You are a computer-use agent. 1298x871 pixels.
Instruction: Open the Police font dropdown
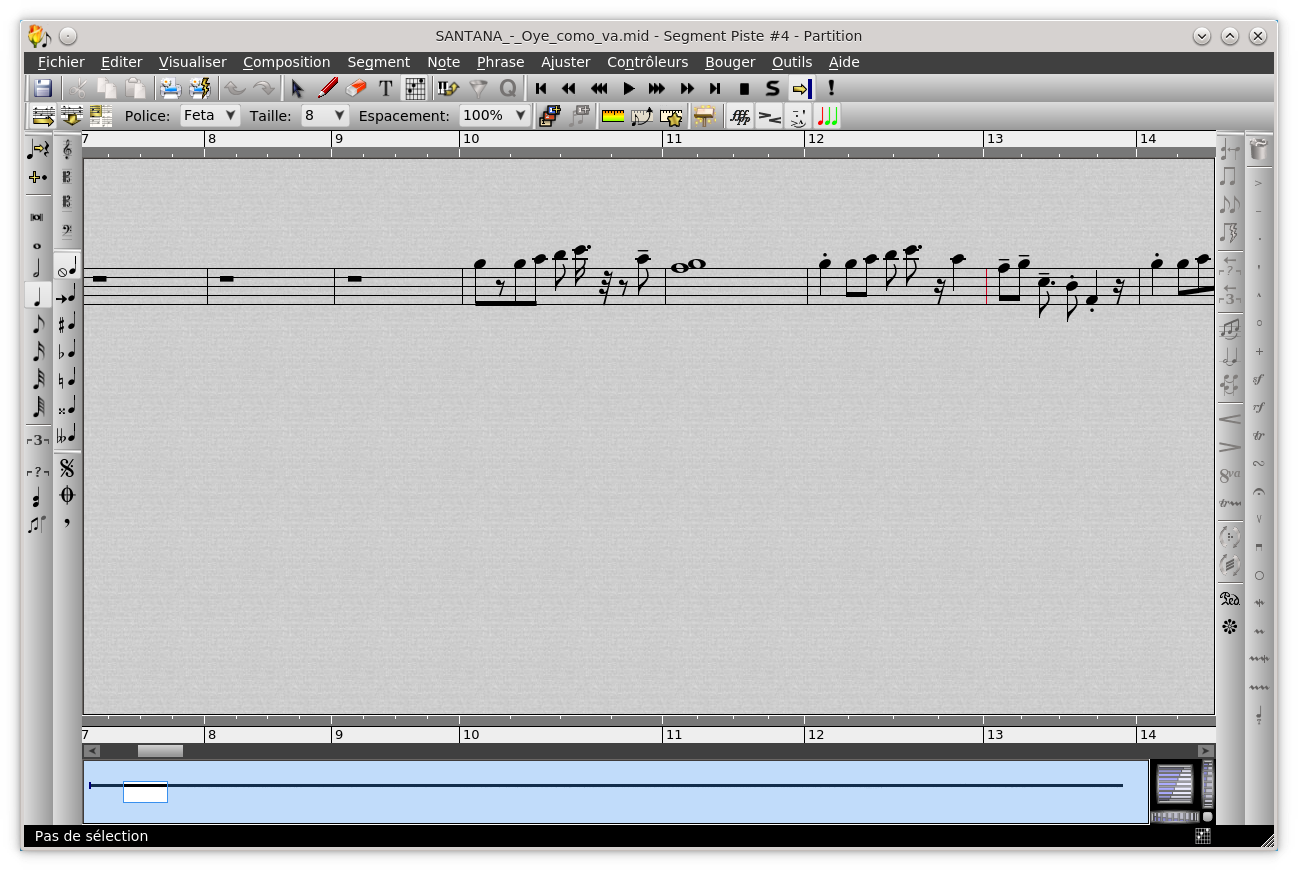click(210, 116)
